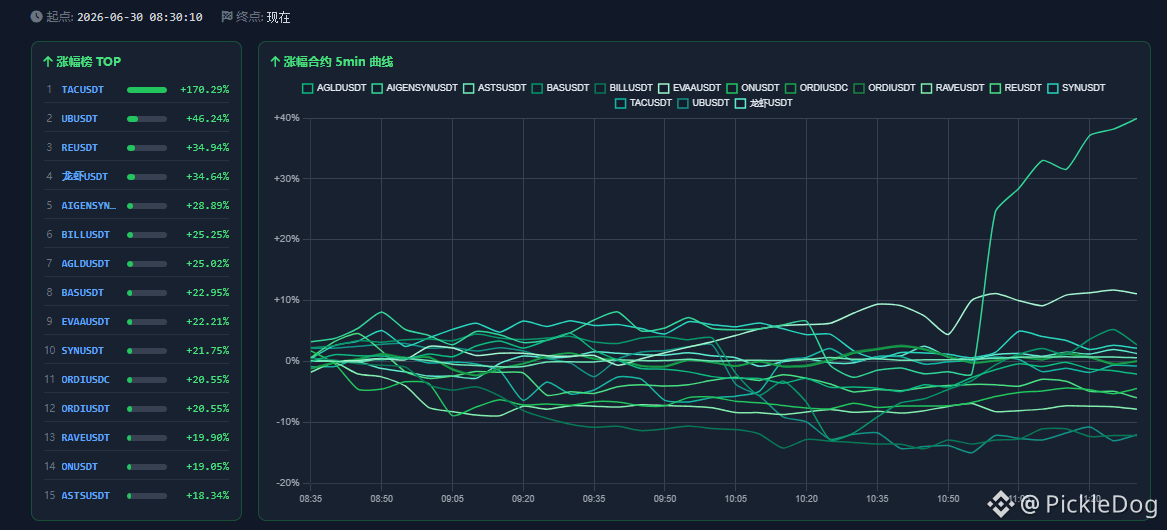
Task: Click the REUSDT gain progress bar
Action: [x=147, y=148]
